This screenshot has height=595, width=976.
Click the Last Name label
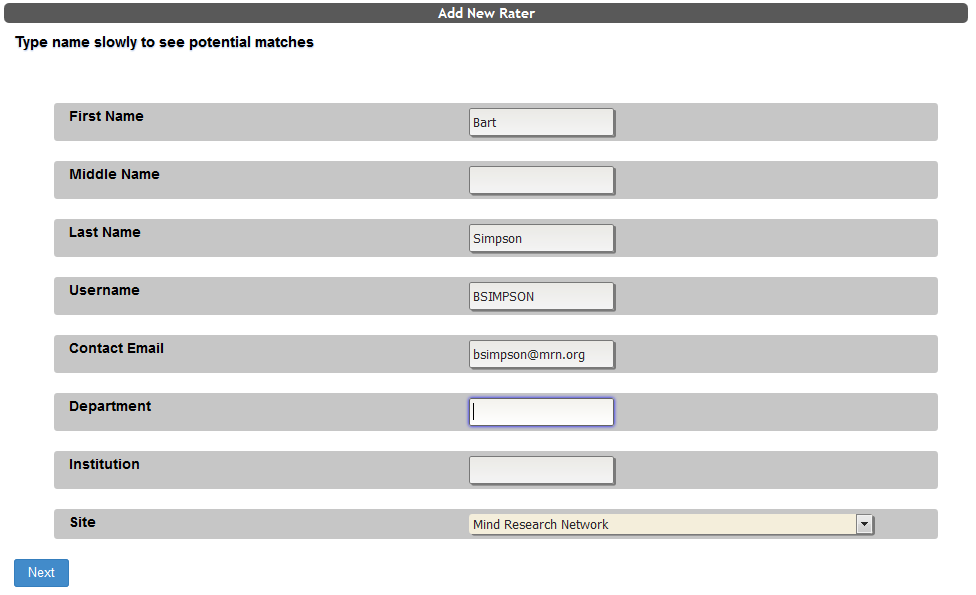105,232
